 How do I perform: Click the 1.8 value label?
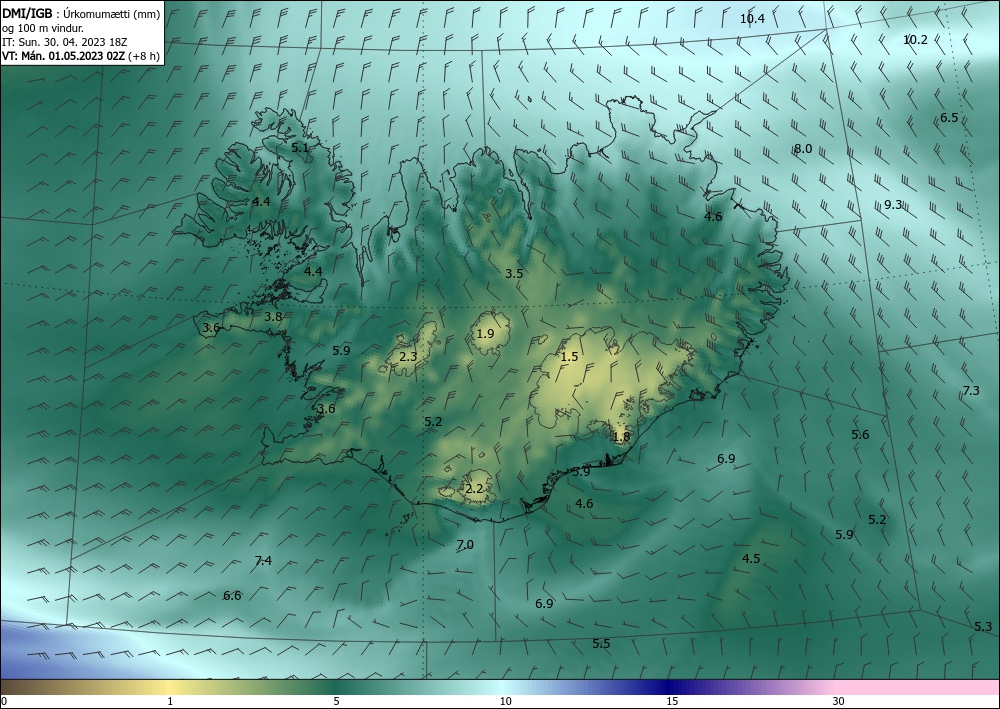coord(621,437)
